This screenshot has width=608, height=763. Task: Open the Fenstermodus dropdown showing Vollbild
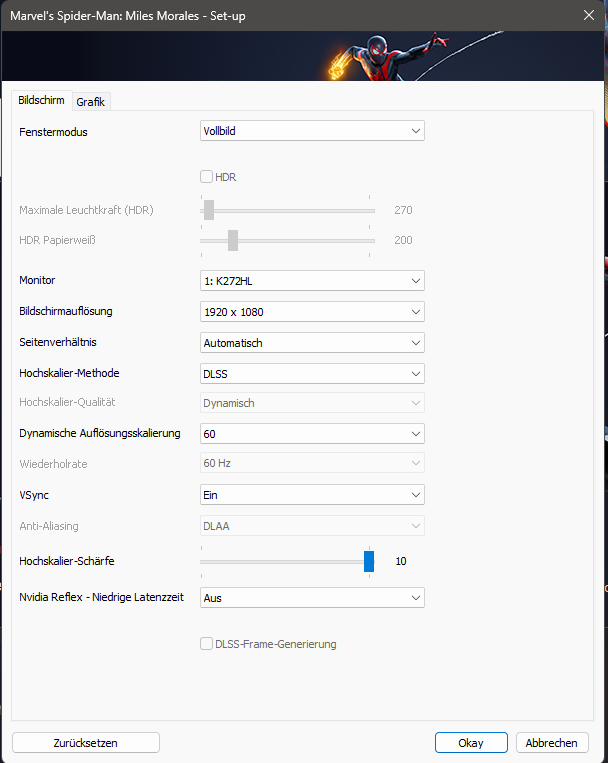pos(312,131)
